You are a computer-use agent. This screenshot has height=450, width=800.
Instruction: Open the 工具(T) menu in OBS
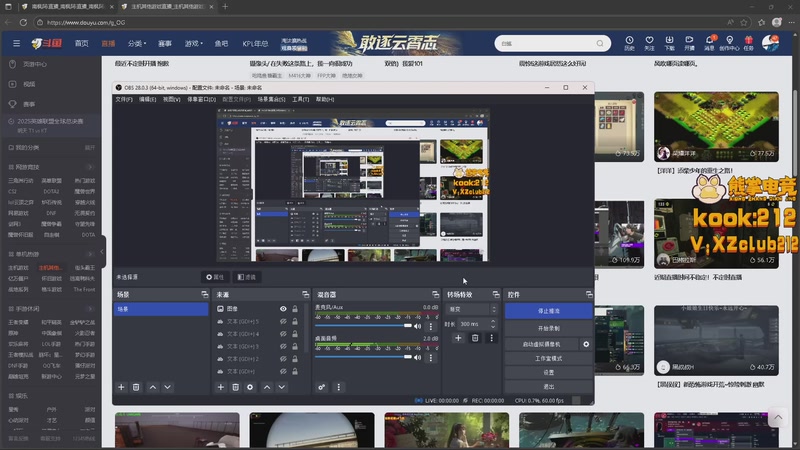[301, 99]
